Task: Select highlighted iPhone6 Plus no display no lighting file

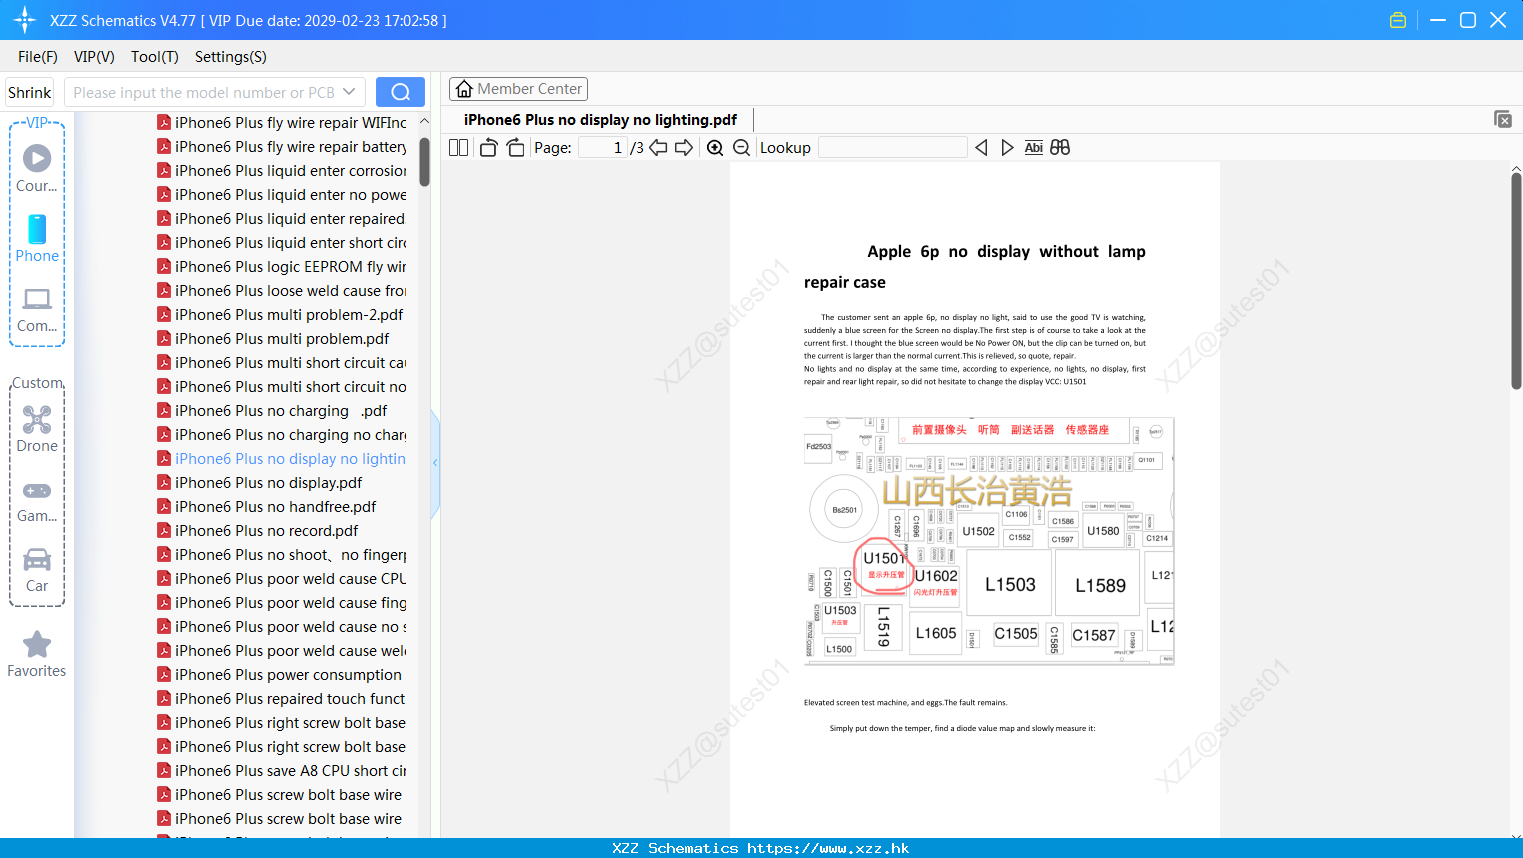Action: click(x=282, y=459)
